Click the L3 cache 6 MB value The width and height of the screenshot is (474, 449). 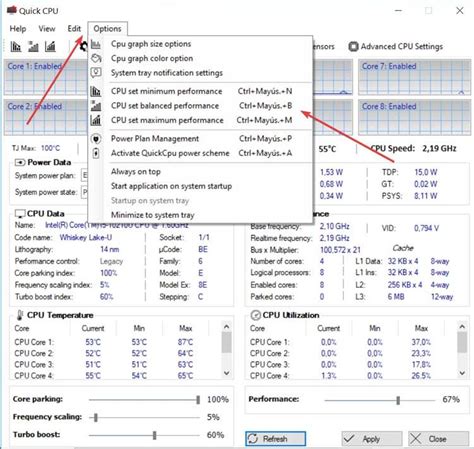pos(396,297)
